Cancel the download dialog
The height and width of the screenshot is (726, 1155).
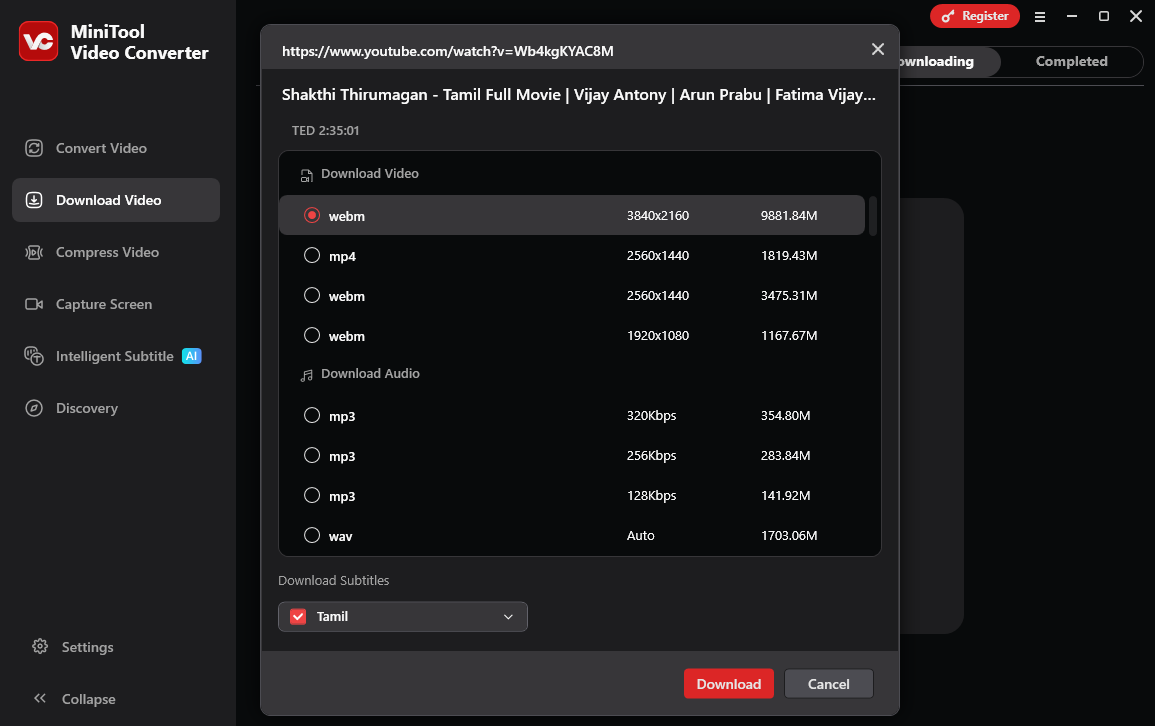point(828,683)
